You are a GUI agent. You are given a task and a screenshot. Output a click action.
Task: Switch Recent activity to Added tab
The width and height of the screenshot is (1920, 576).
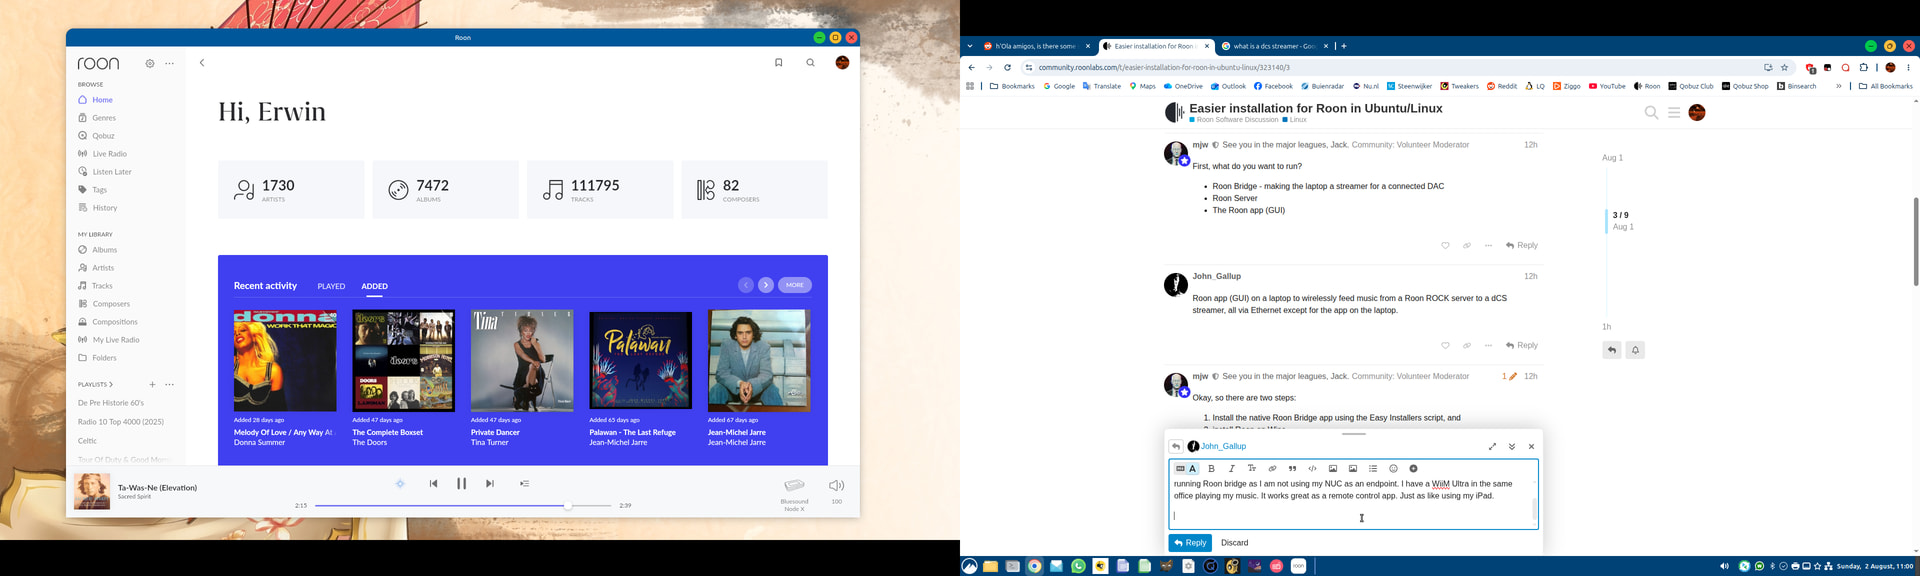pos(375,287)
